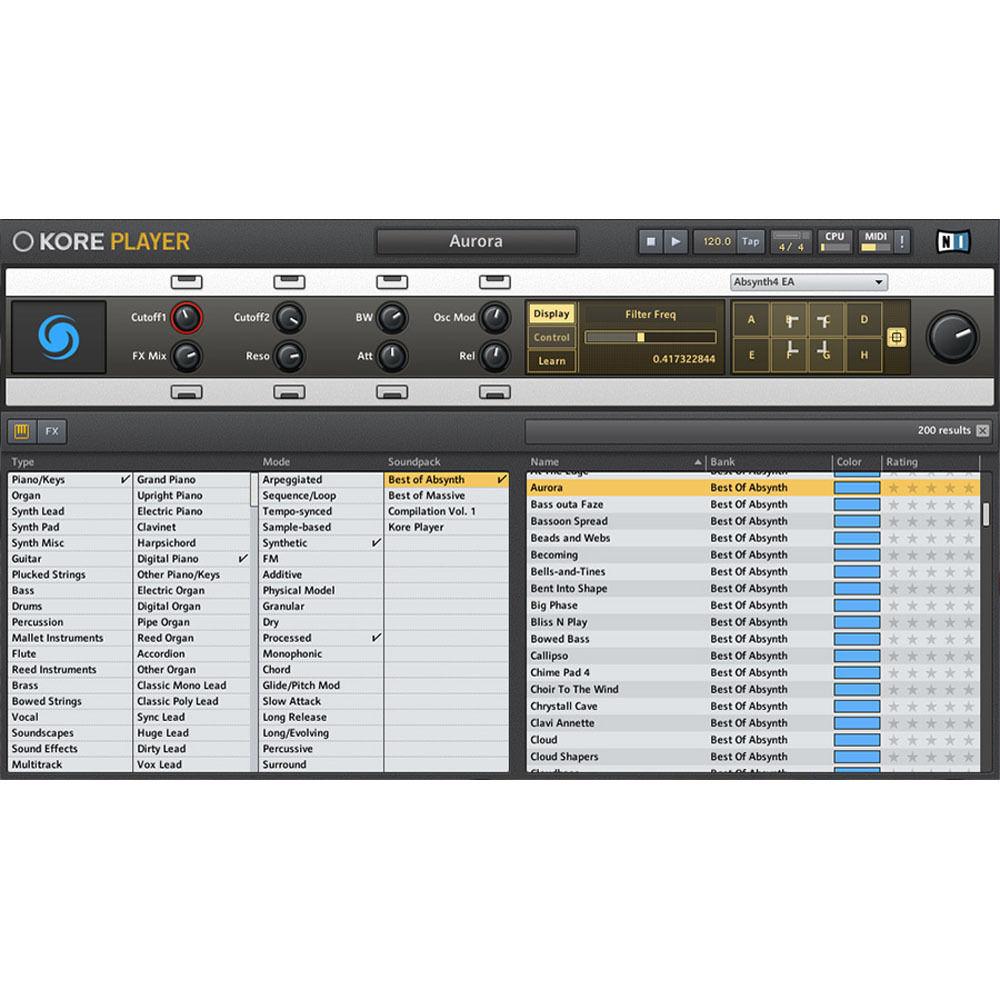Click the Tap tempo button
Image resolution: width=1000 pixels, height=1000 pixels.
750,241
